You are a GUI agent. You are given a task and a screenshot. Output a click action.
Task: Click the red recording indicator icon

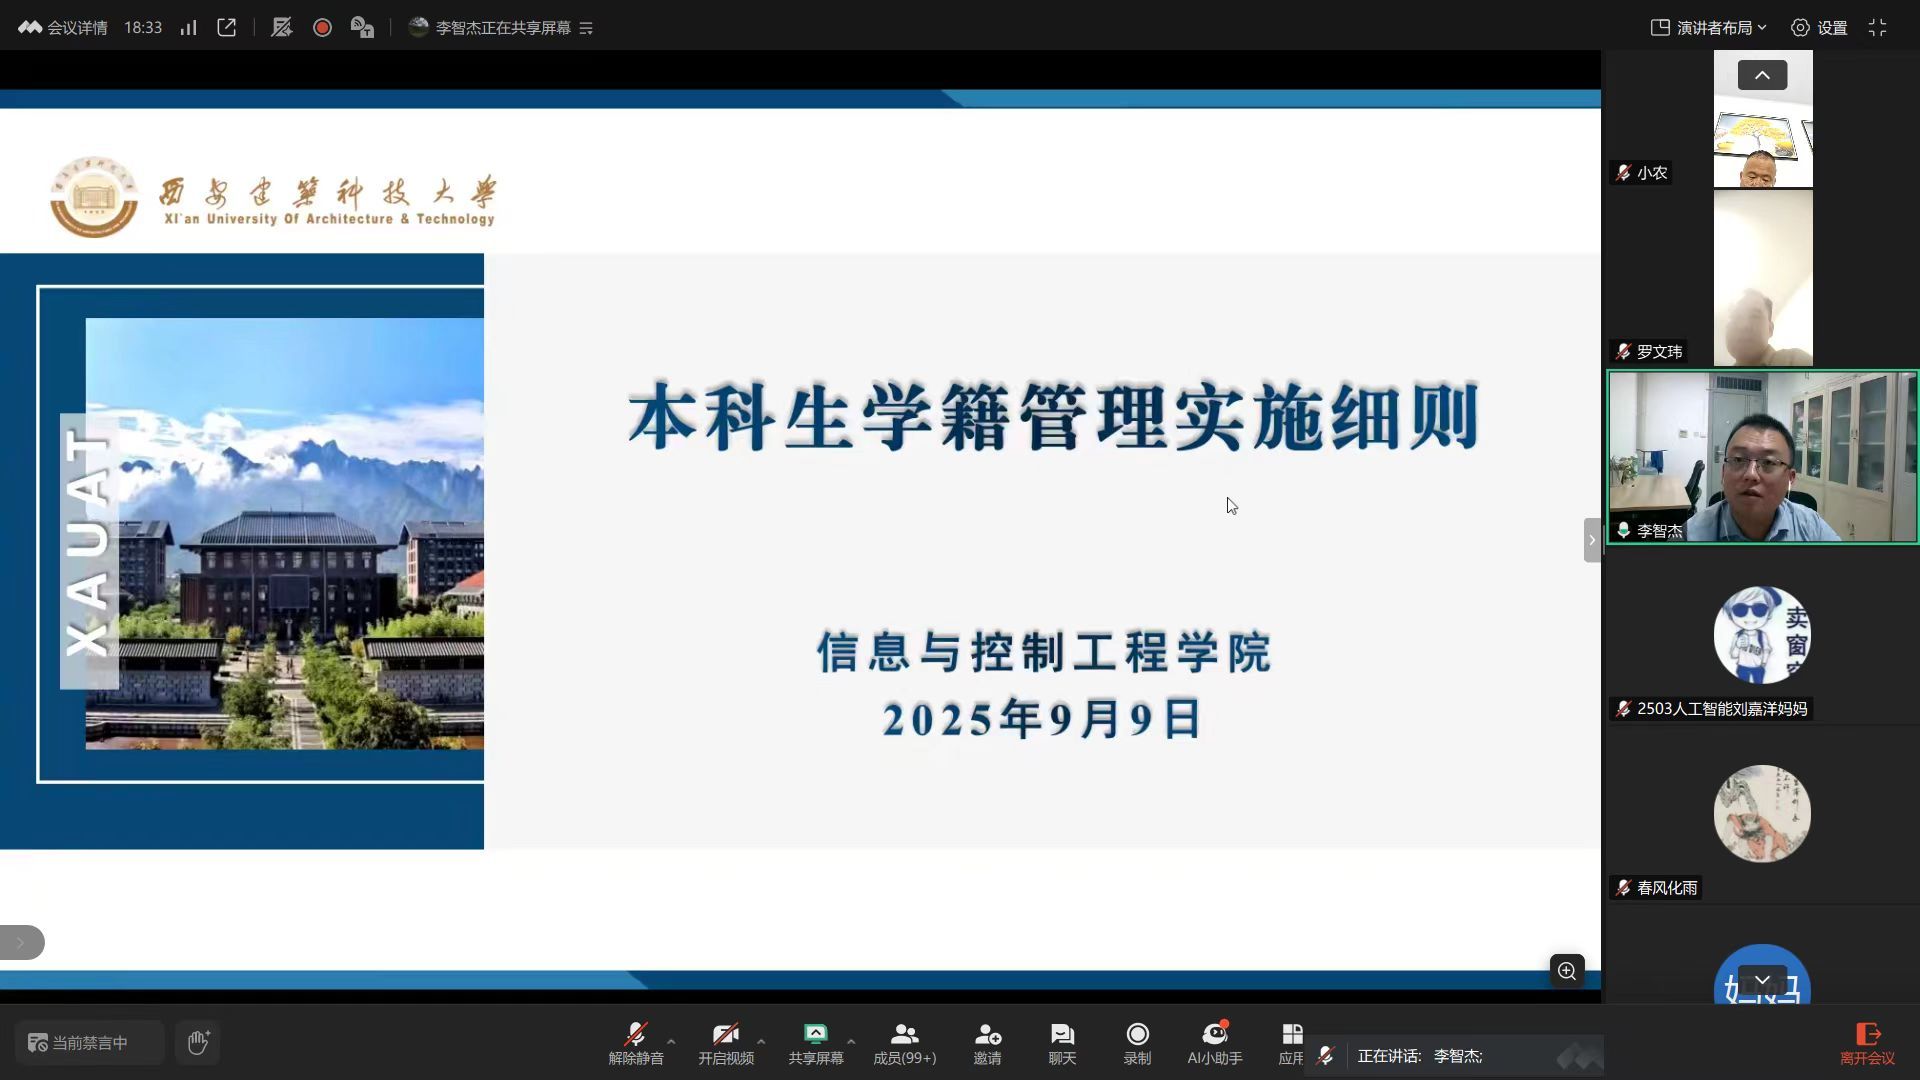pyautogui.click(x=322, y=28)
